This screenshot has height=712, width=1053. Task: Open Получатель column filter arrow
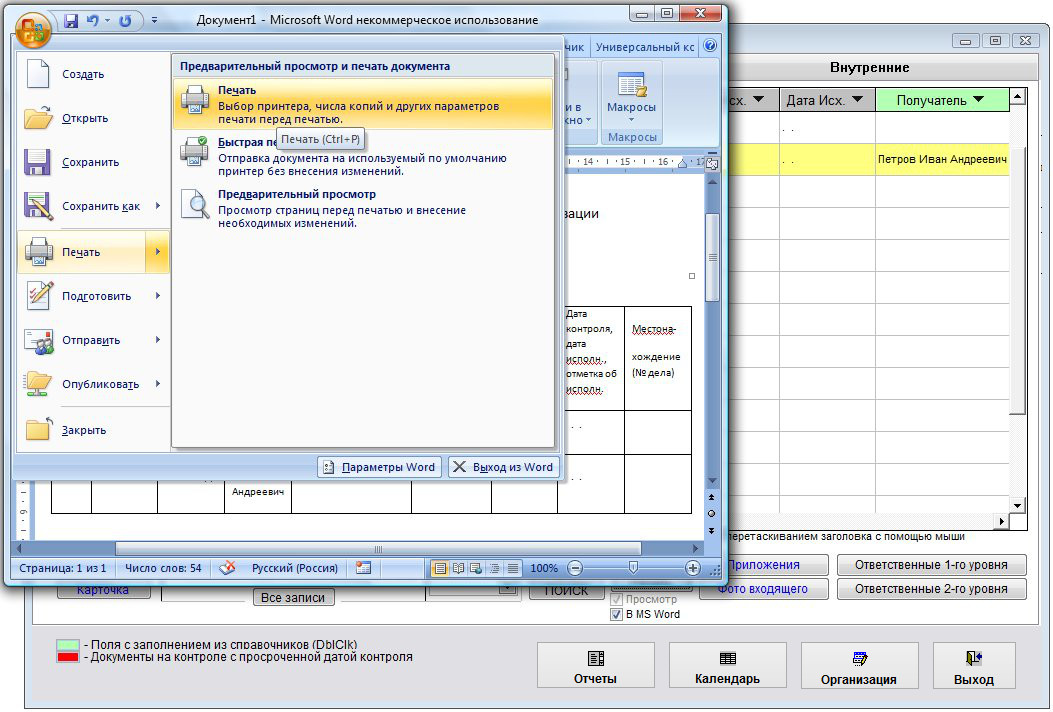pos(978,99)
